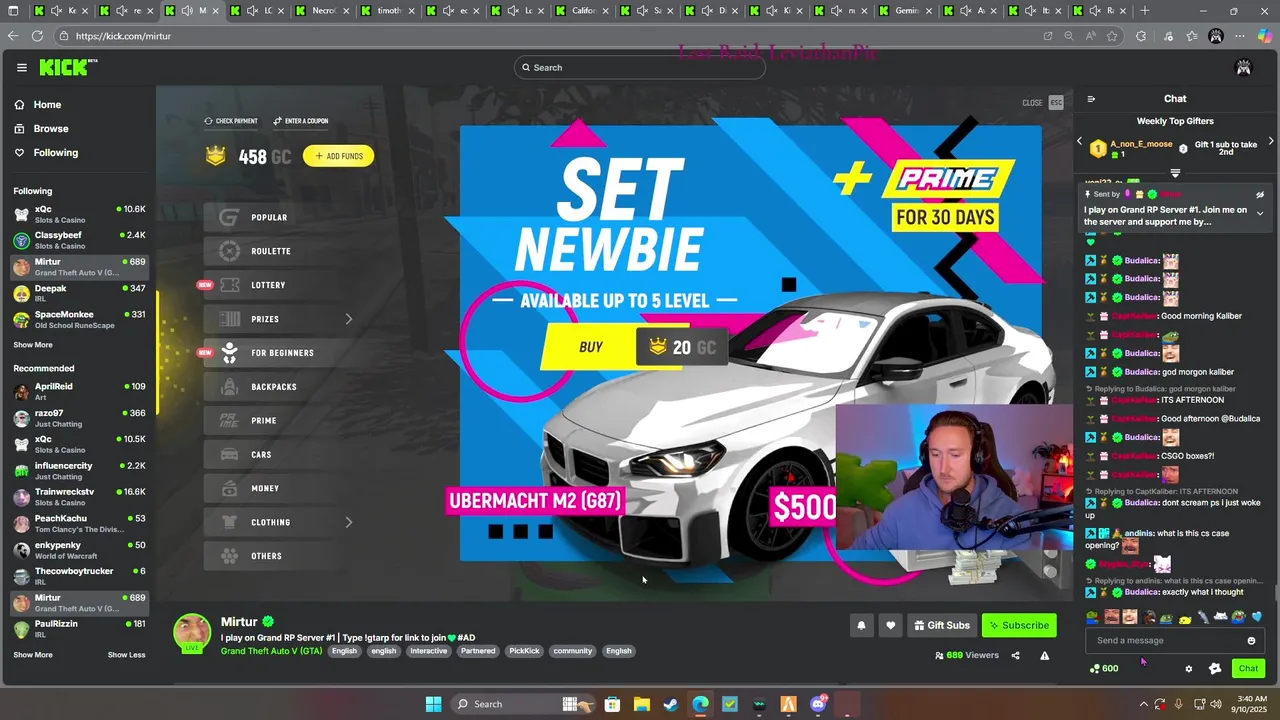Open the browser zoom icon in the address bar
This screenshot has width=1280, height=720.
(x=1069, y=36)
